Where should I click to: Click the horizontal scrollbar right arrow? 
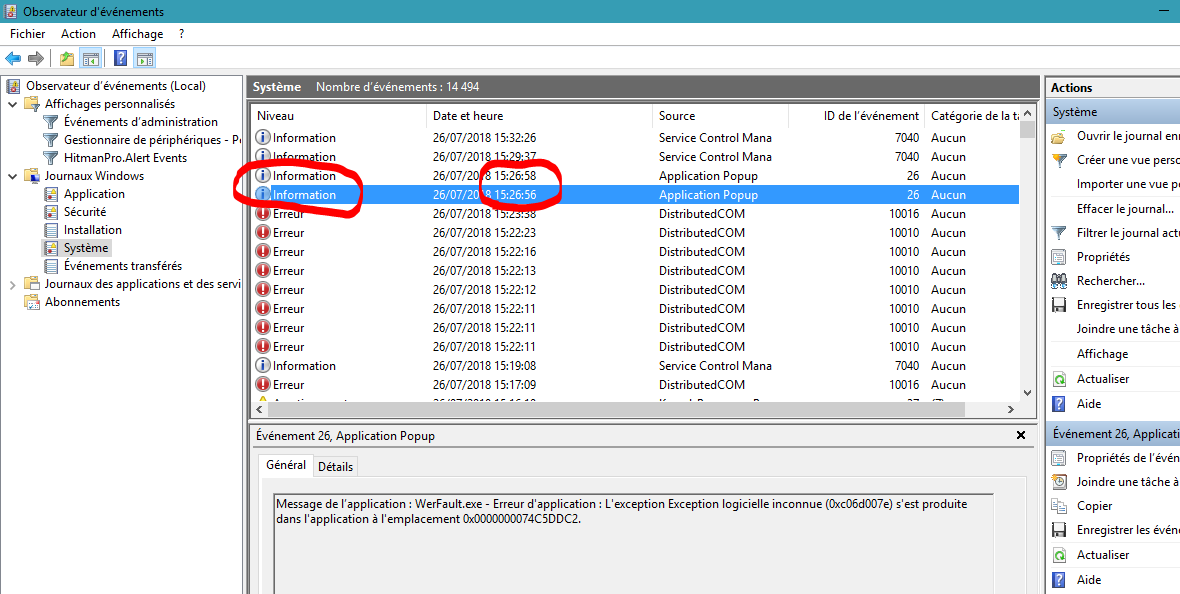[x=1011, y=409]
